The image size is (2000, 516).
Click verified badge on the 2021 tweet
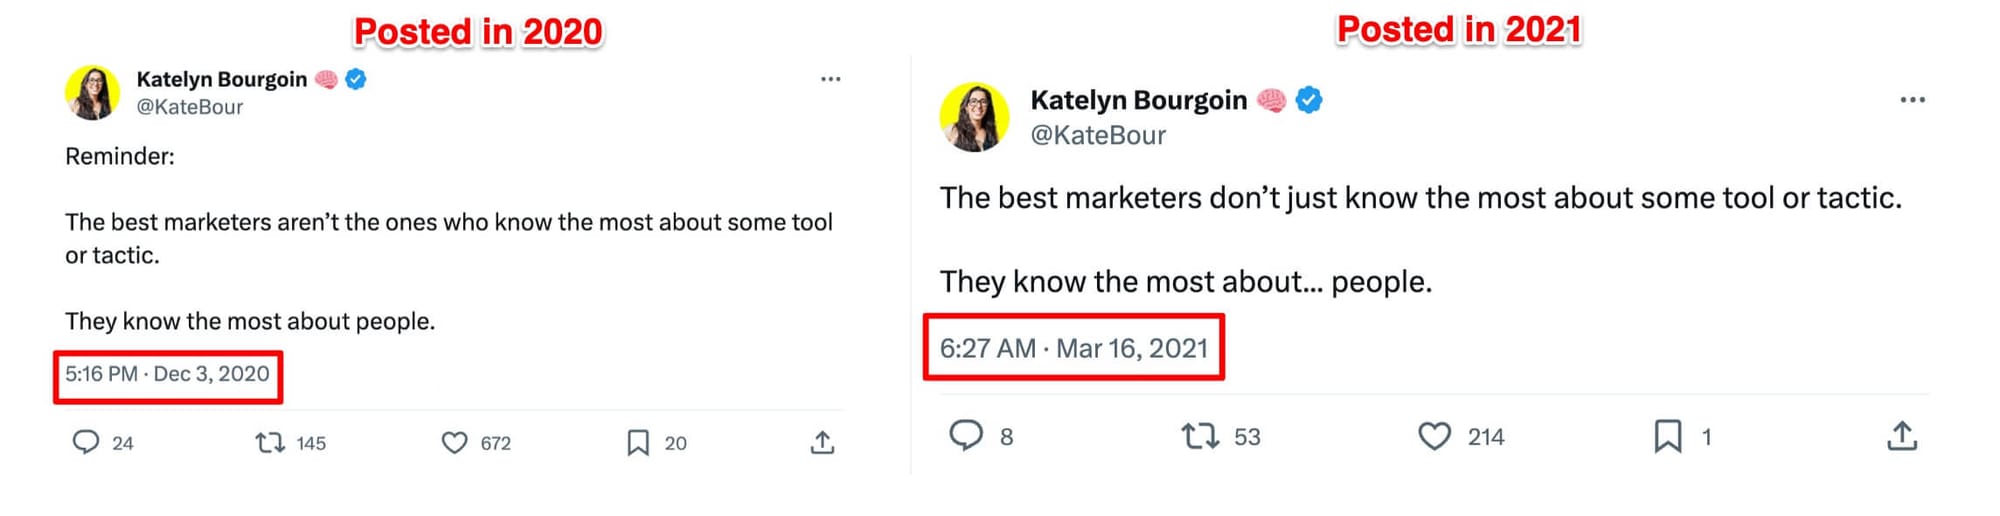(x=1309, y=100)
